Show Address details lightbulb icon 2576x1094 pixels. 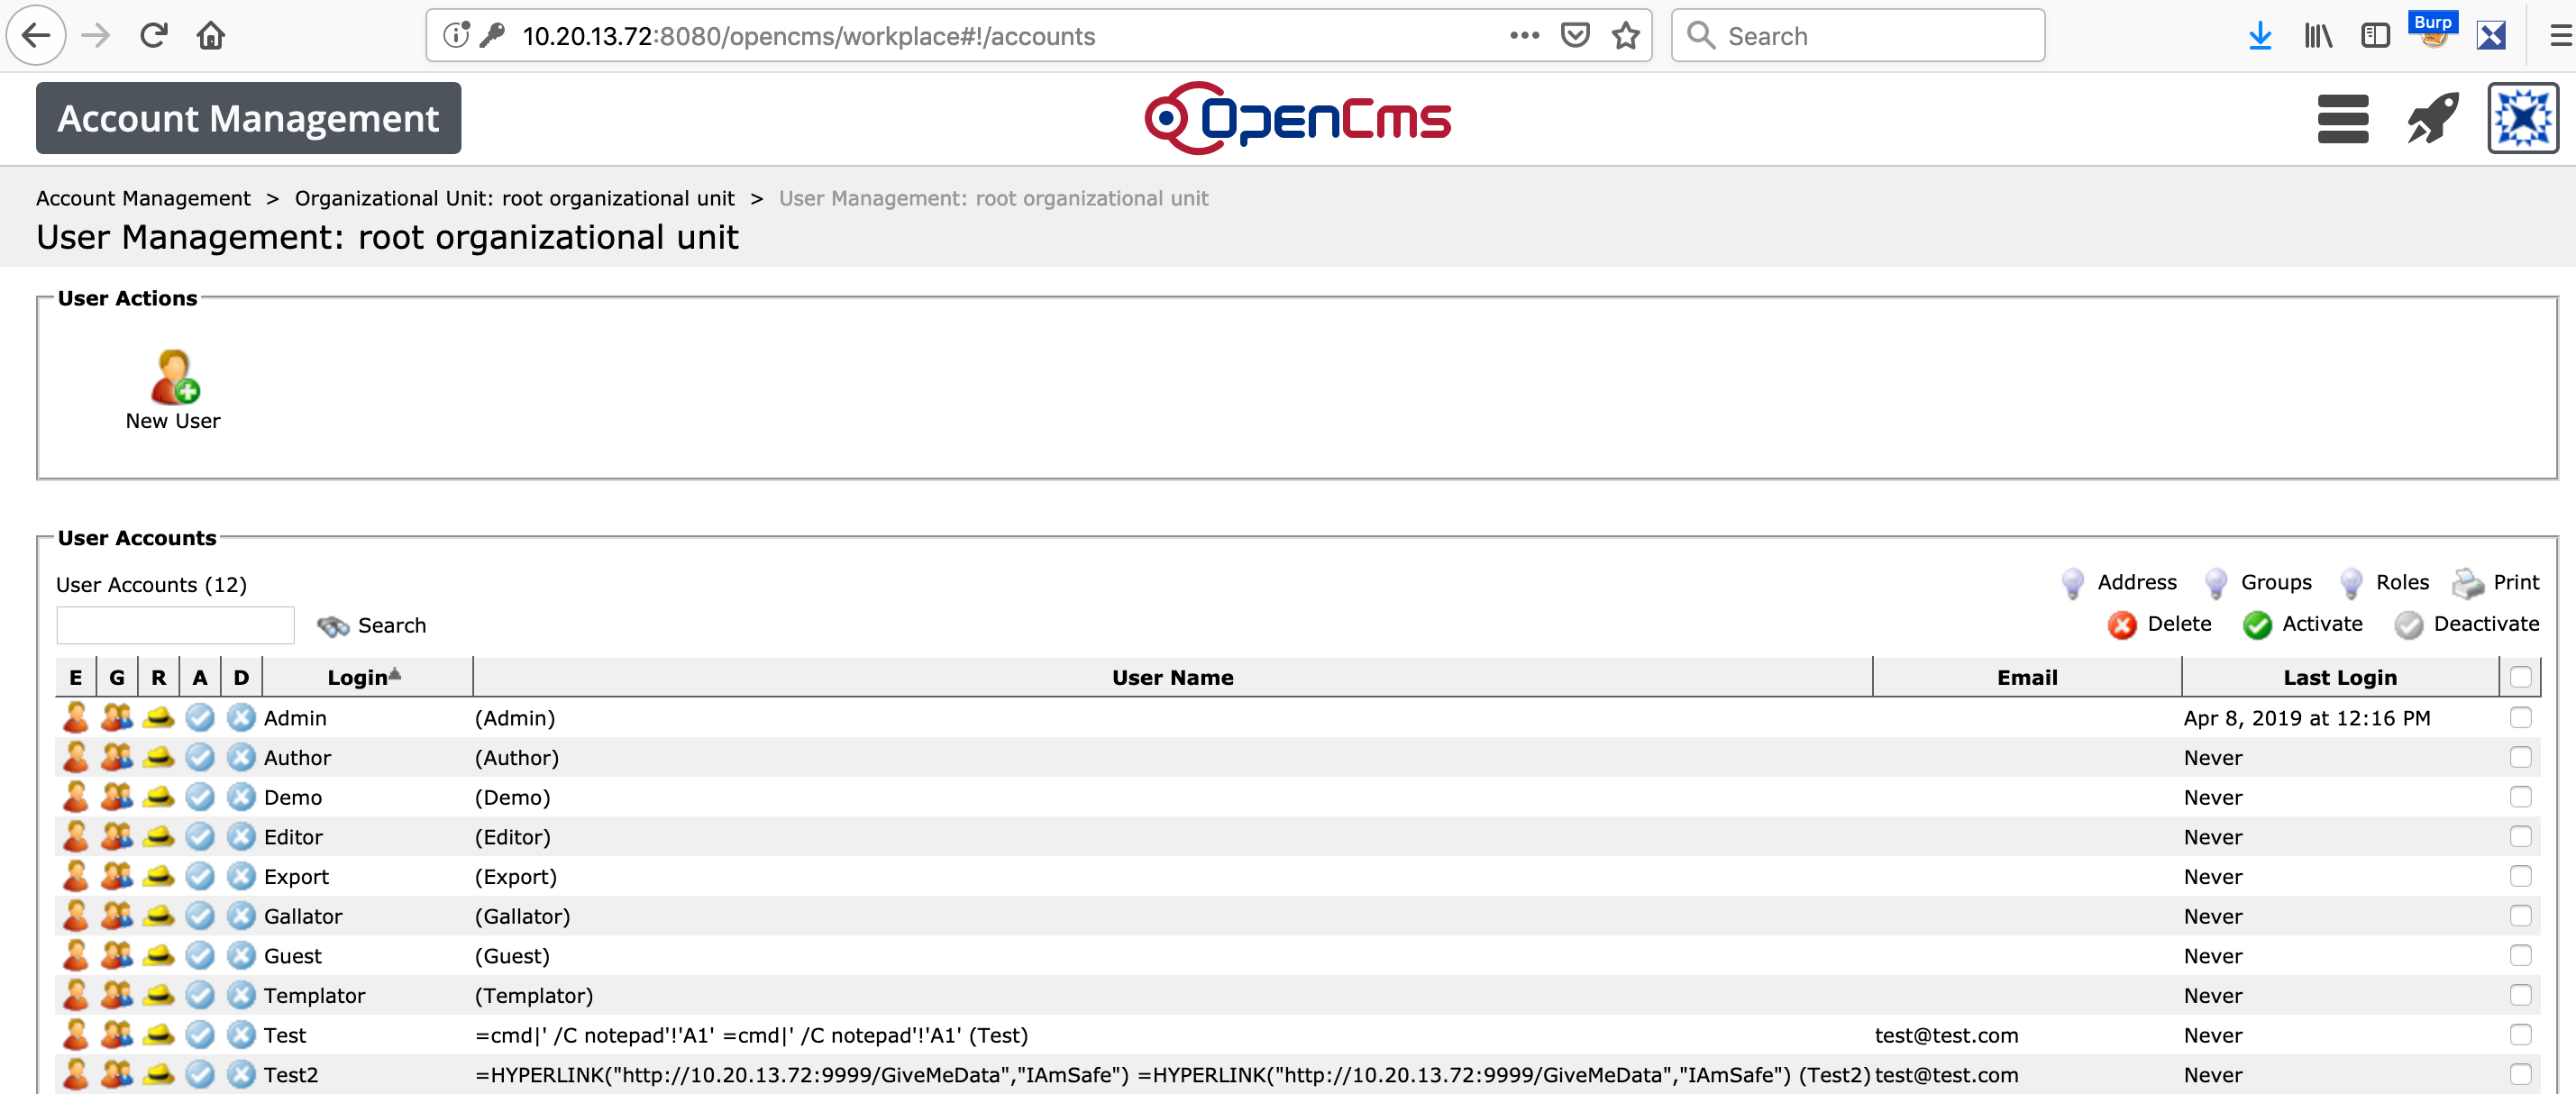(x=2072, y=583)
